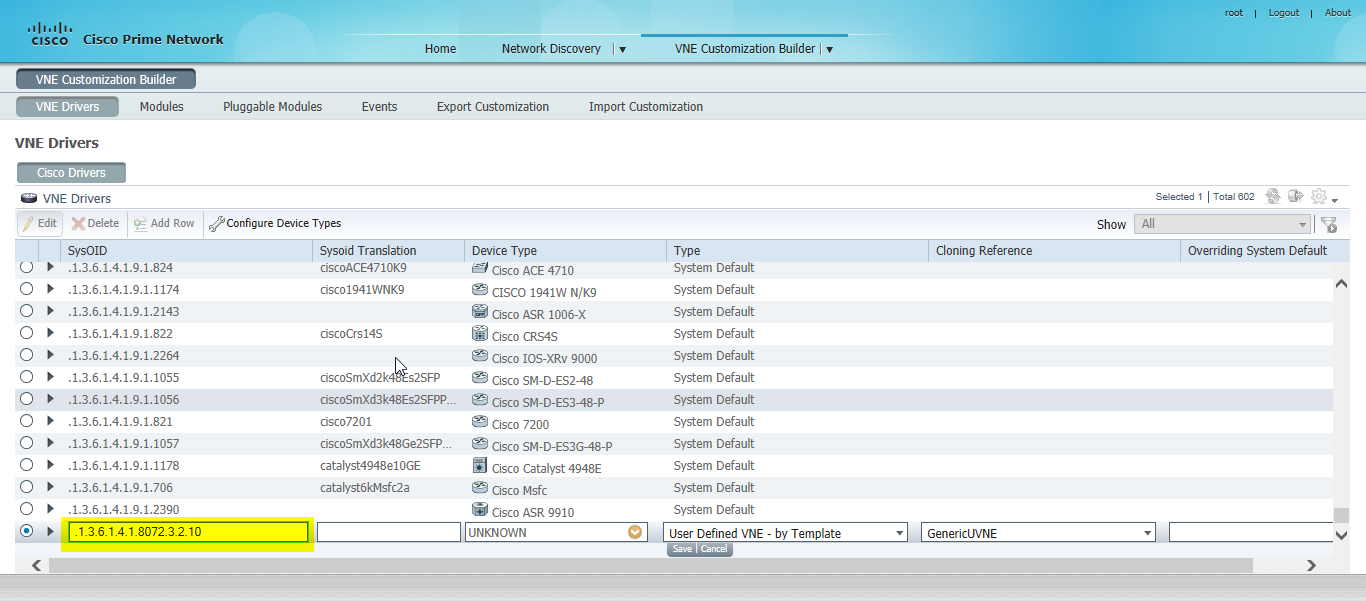The height and width of the screenshot is (601, 1366).
Task: Select the radio button for the new row
Action: coord(27,531)
